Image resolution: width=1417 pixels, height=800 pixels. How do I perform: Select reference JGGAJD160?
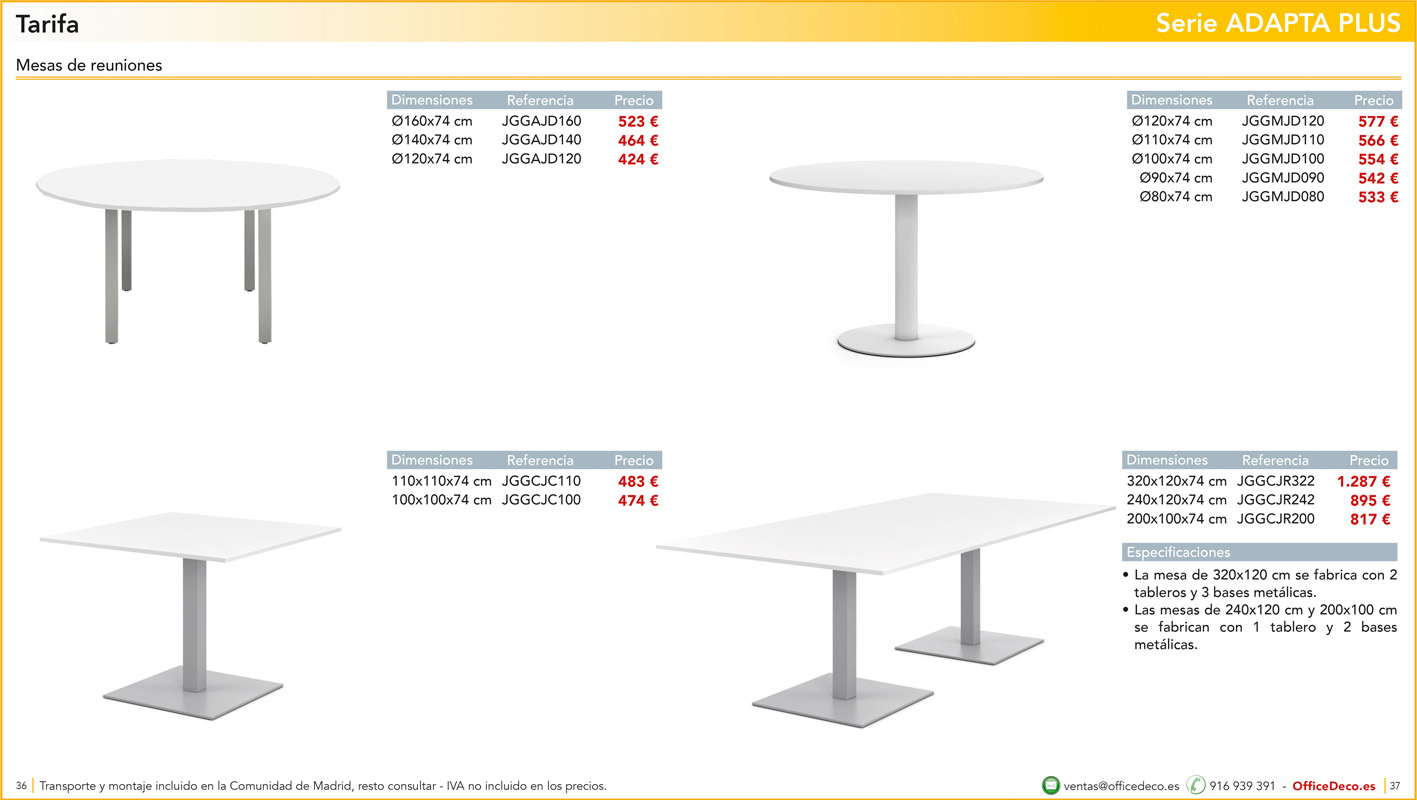click(x=541, y=121)
